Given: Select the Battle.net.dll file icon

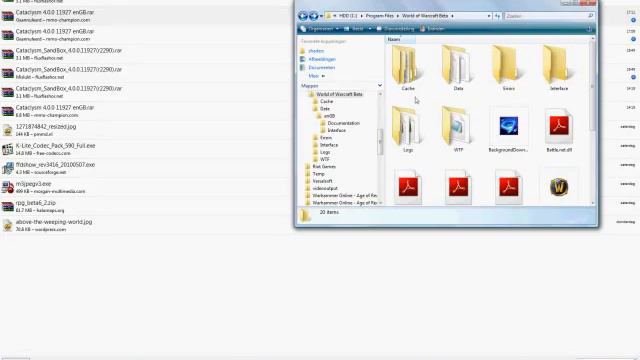Looking at the screenshot, I should [x=559, y=127].
